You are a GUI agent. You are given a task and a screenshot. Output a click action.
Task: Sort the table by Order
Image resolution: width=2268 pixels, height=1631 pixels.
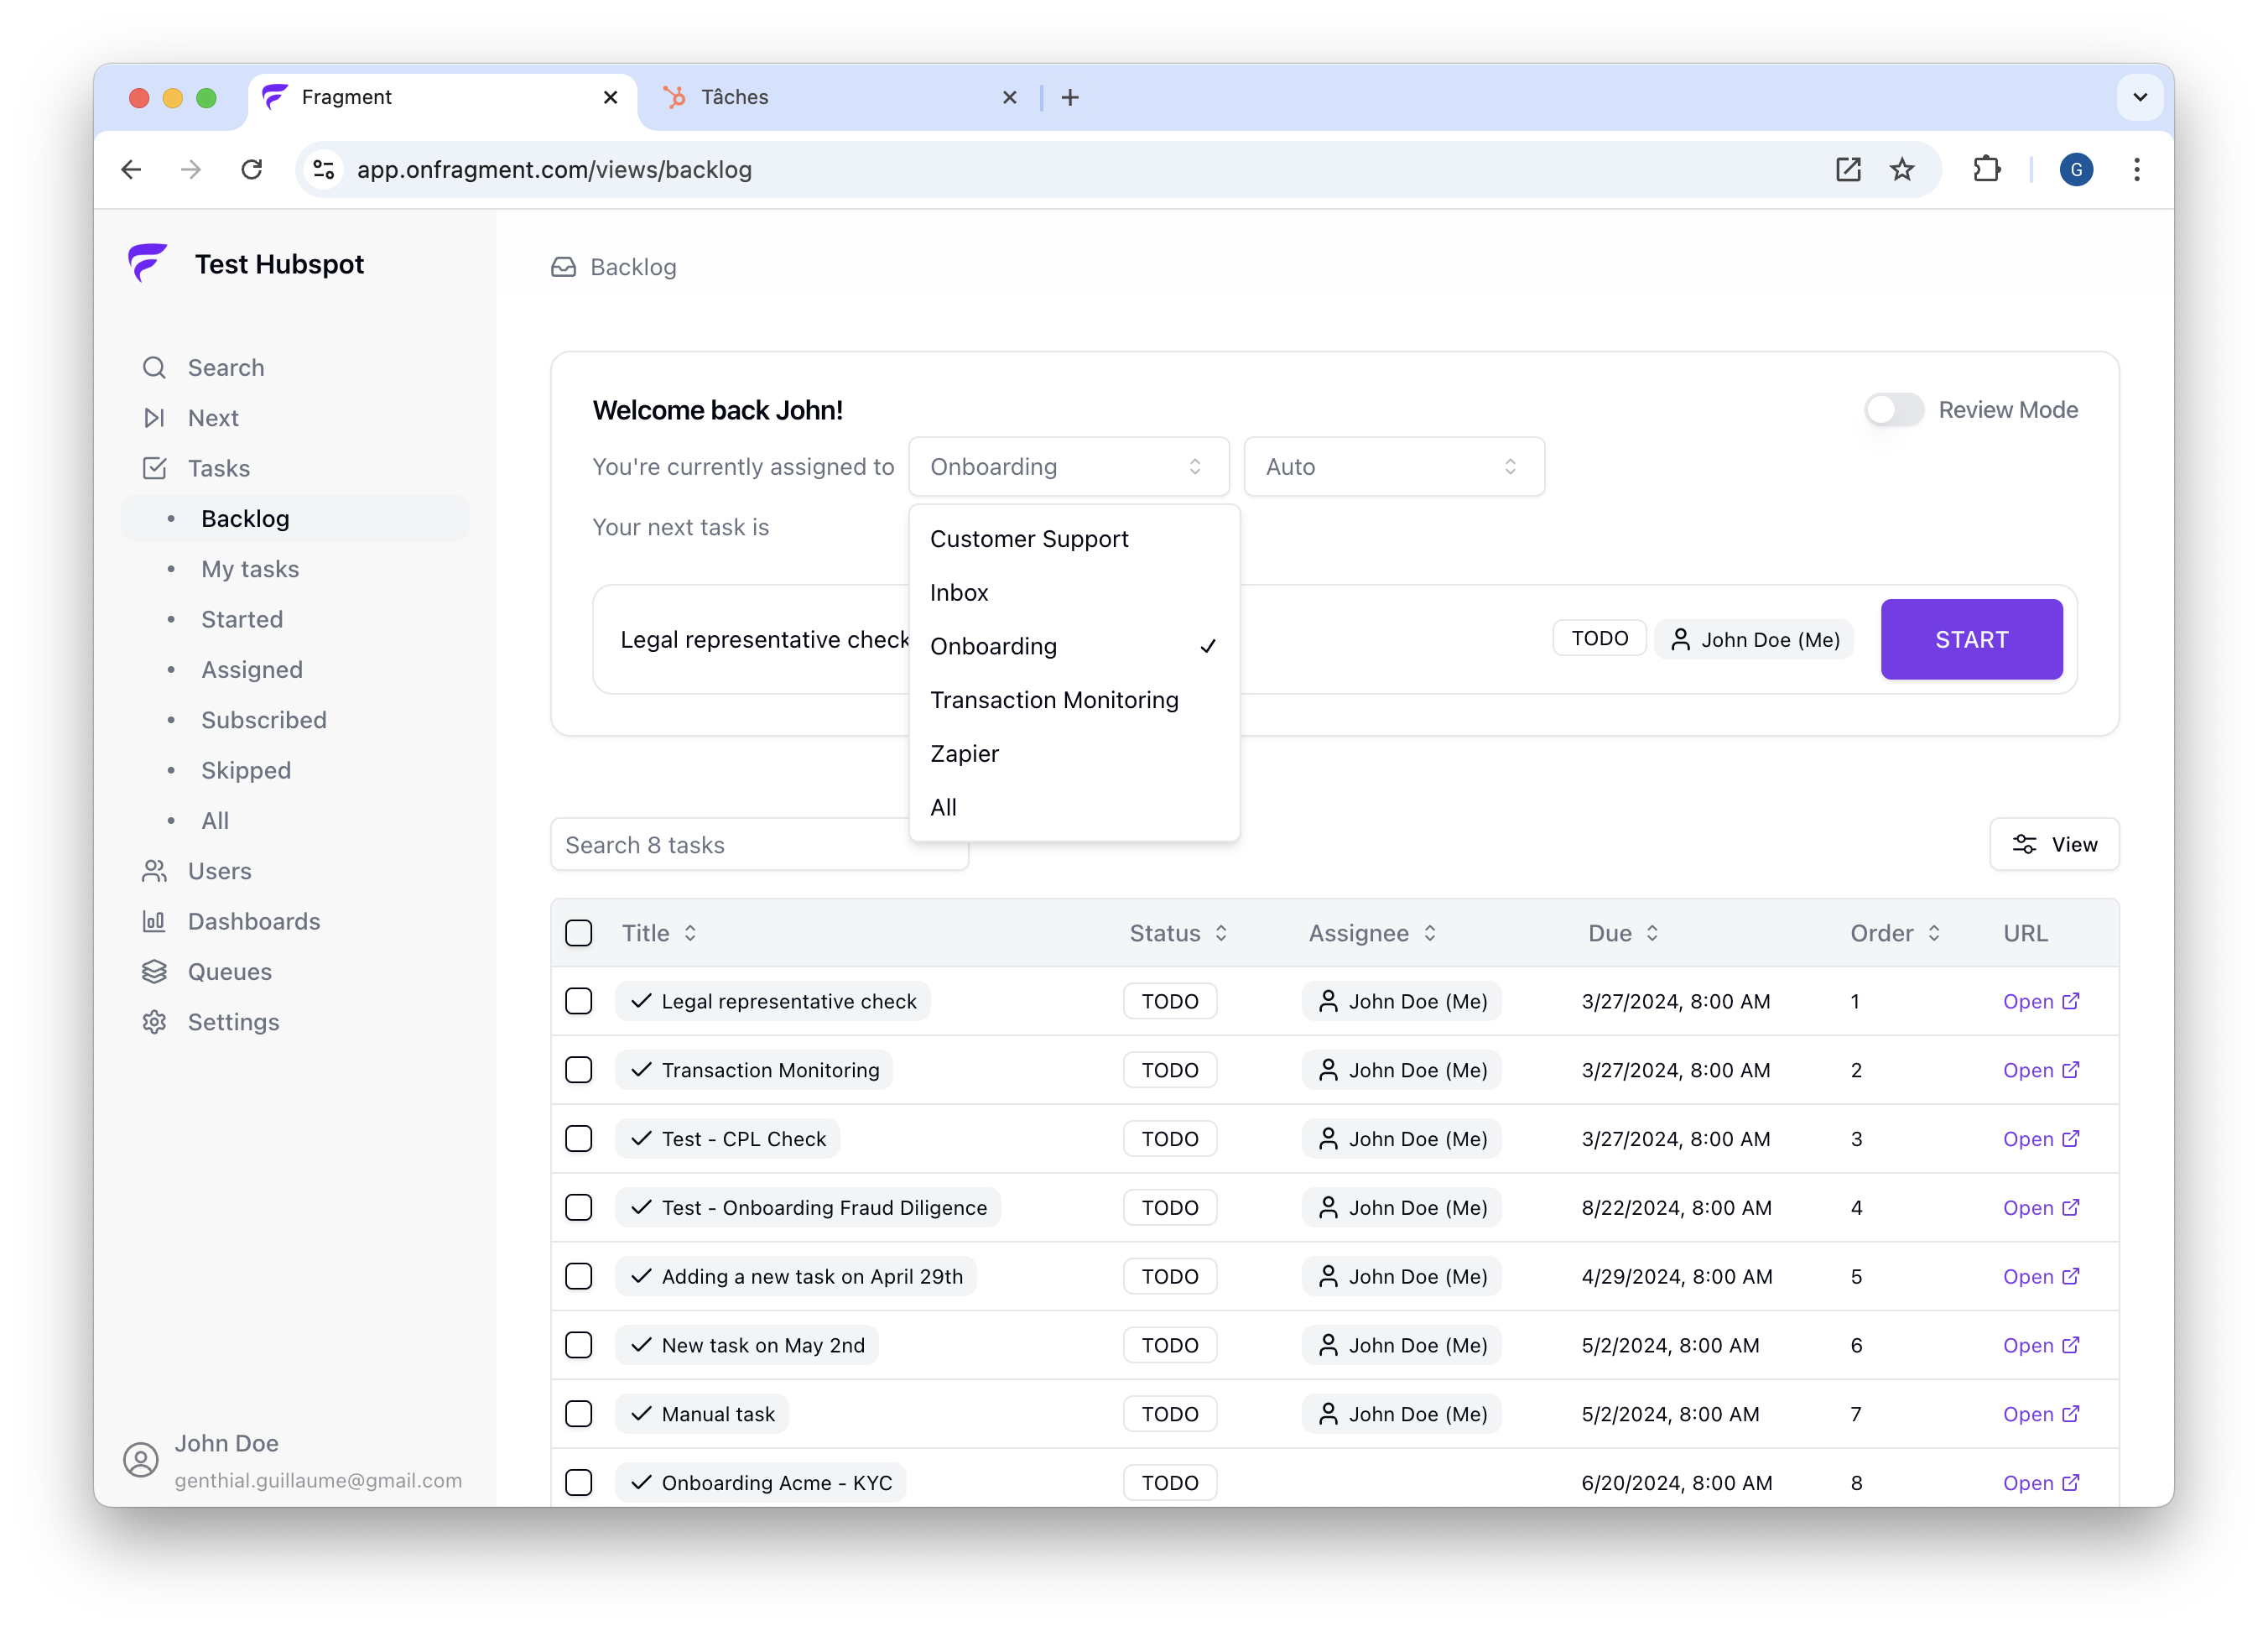click(x=1895, y=933)
